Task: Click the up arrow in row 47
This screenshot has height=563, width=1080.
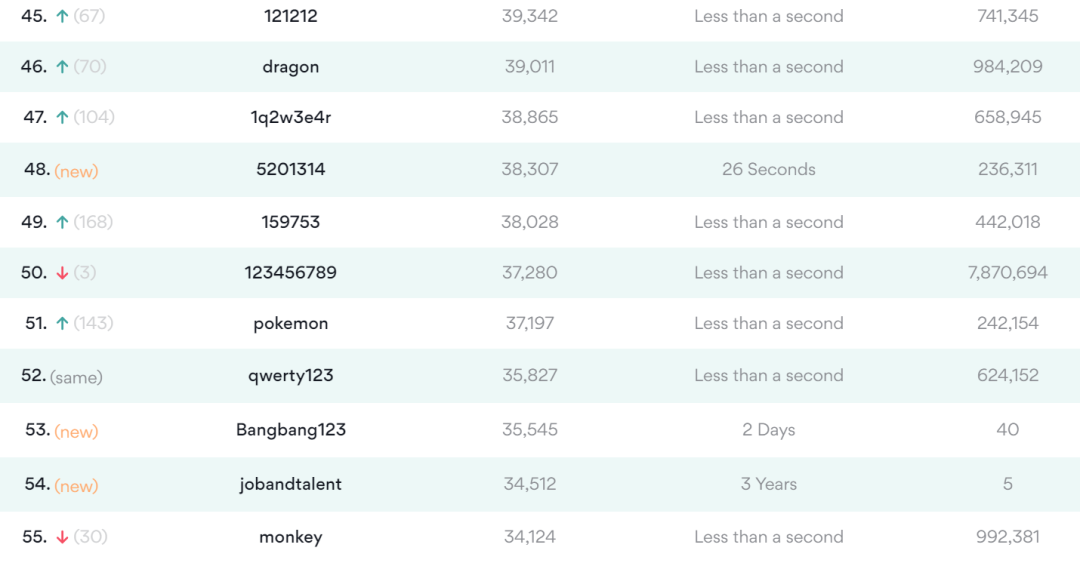Action: (x=62, y=117)
